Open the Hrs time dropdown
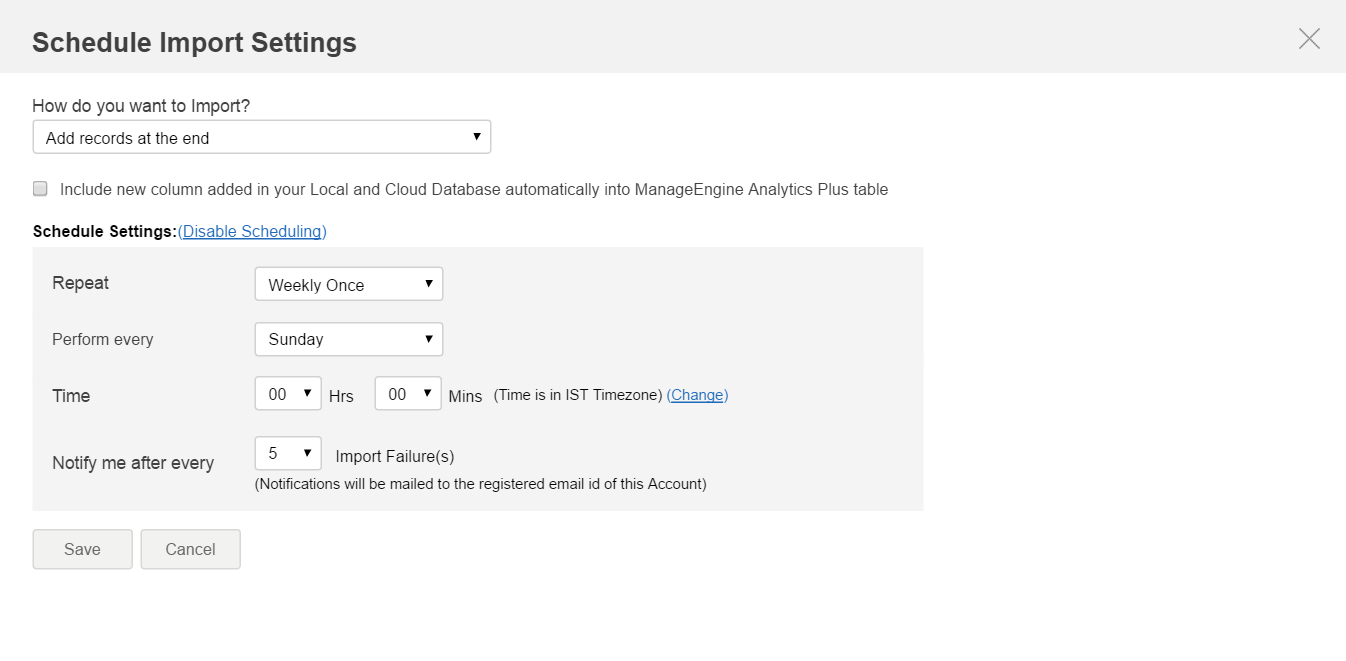Screen dimensions: 1346x661 [288, 394]
